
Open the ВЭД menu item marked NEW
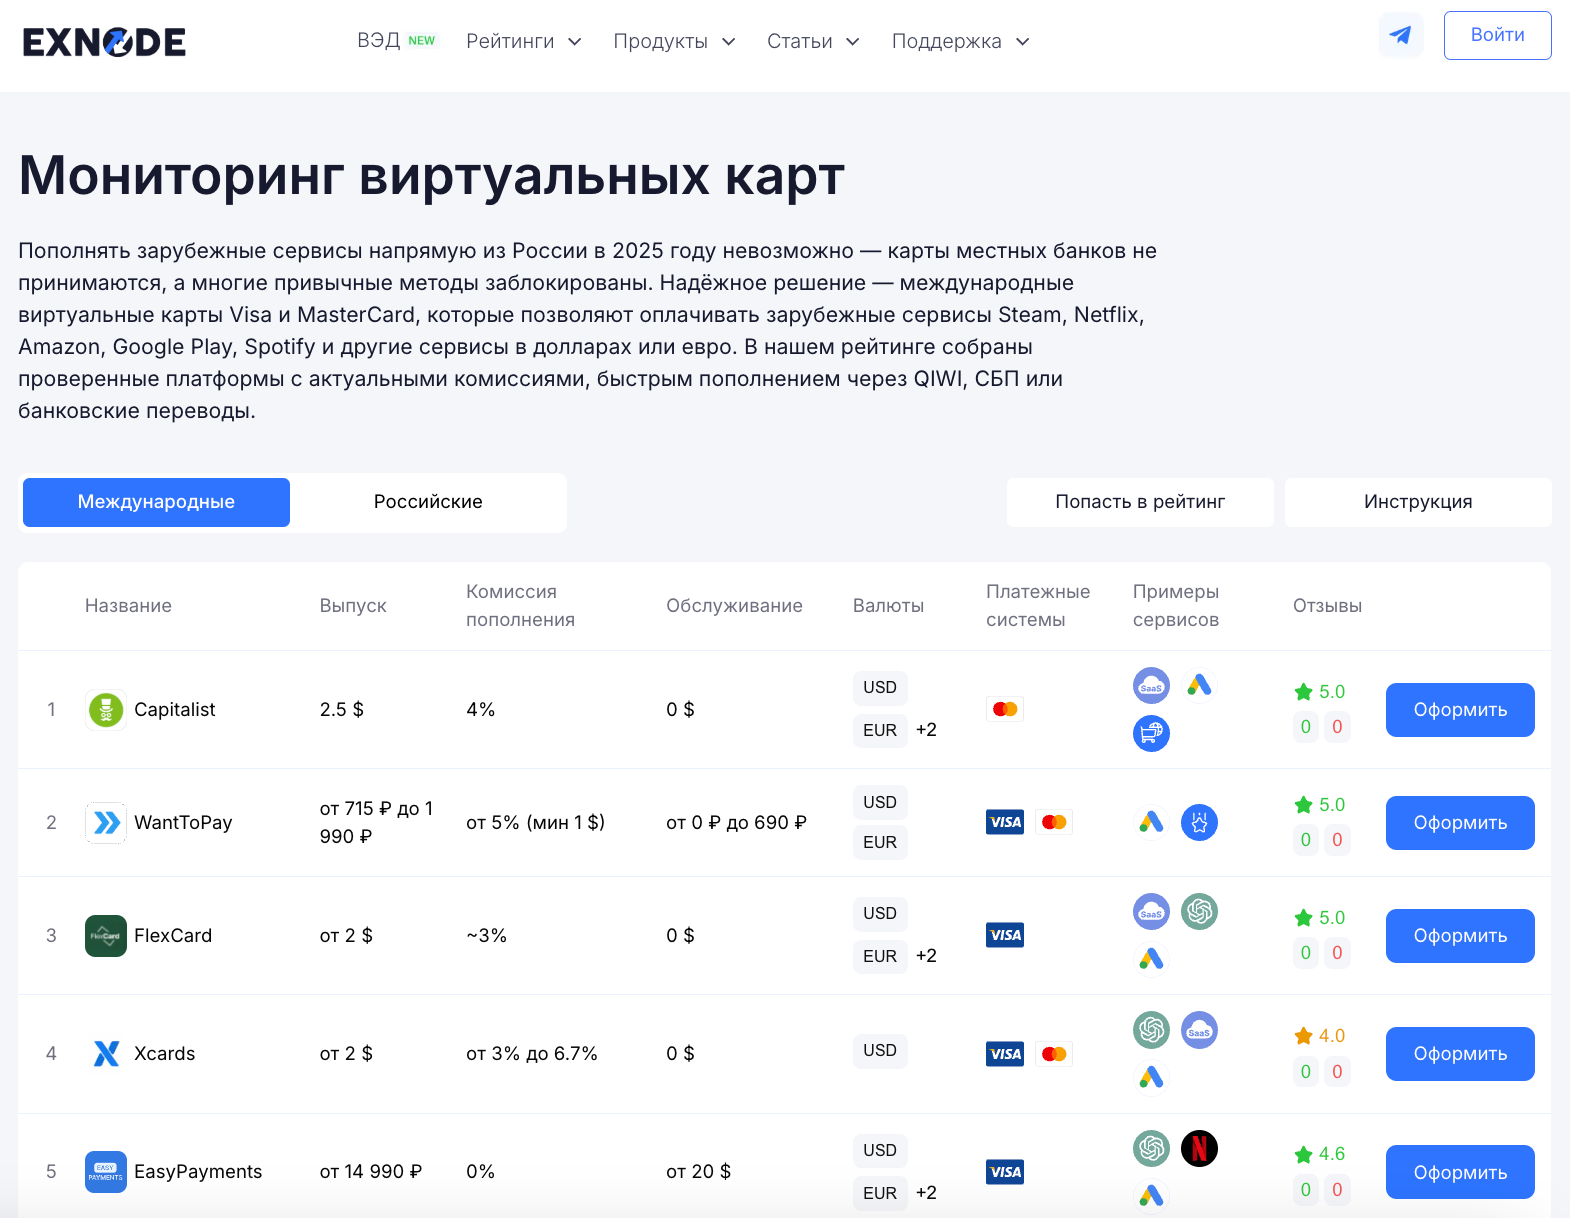[395, 41]
